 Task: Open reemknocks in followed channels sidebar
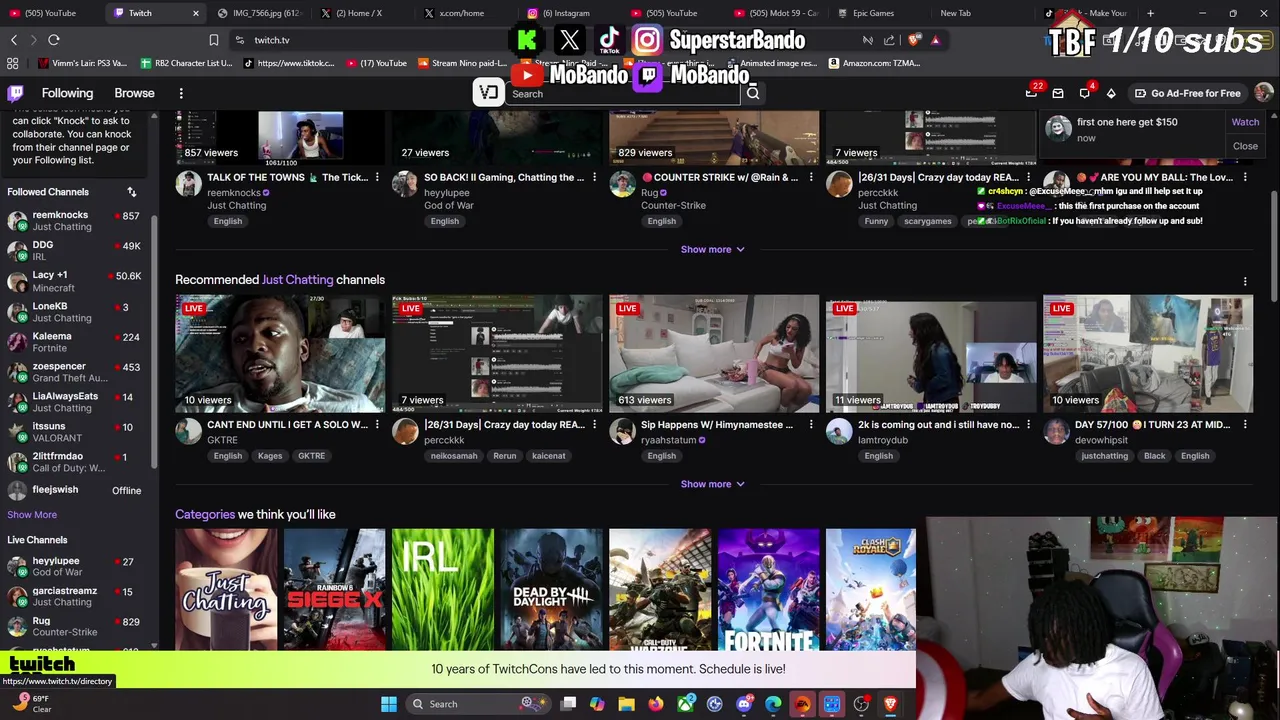(75, 221)
